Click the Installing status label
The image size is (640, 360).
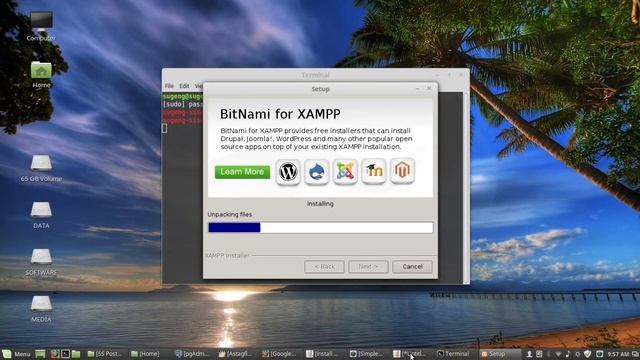pos(320,203)
